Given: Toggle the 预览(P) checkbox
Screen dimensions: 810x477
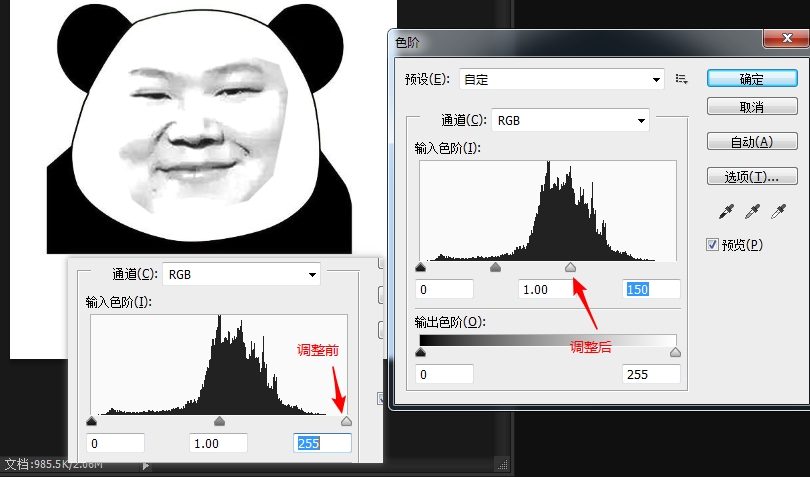Looking at the screenshot, I should point(712,244).
